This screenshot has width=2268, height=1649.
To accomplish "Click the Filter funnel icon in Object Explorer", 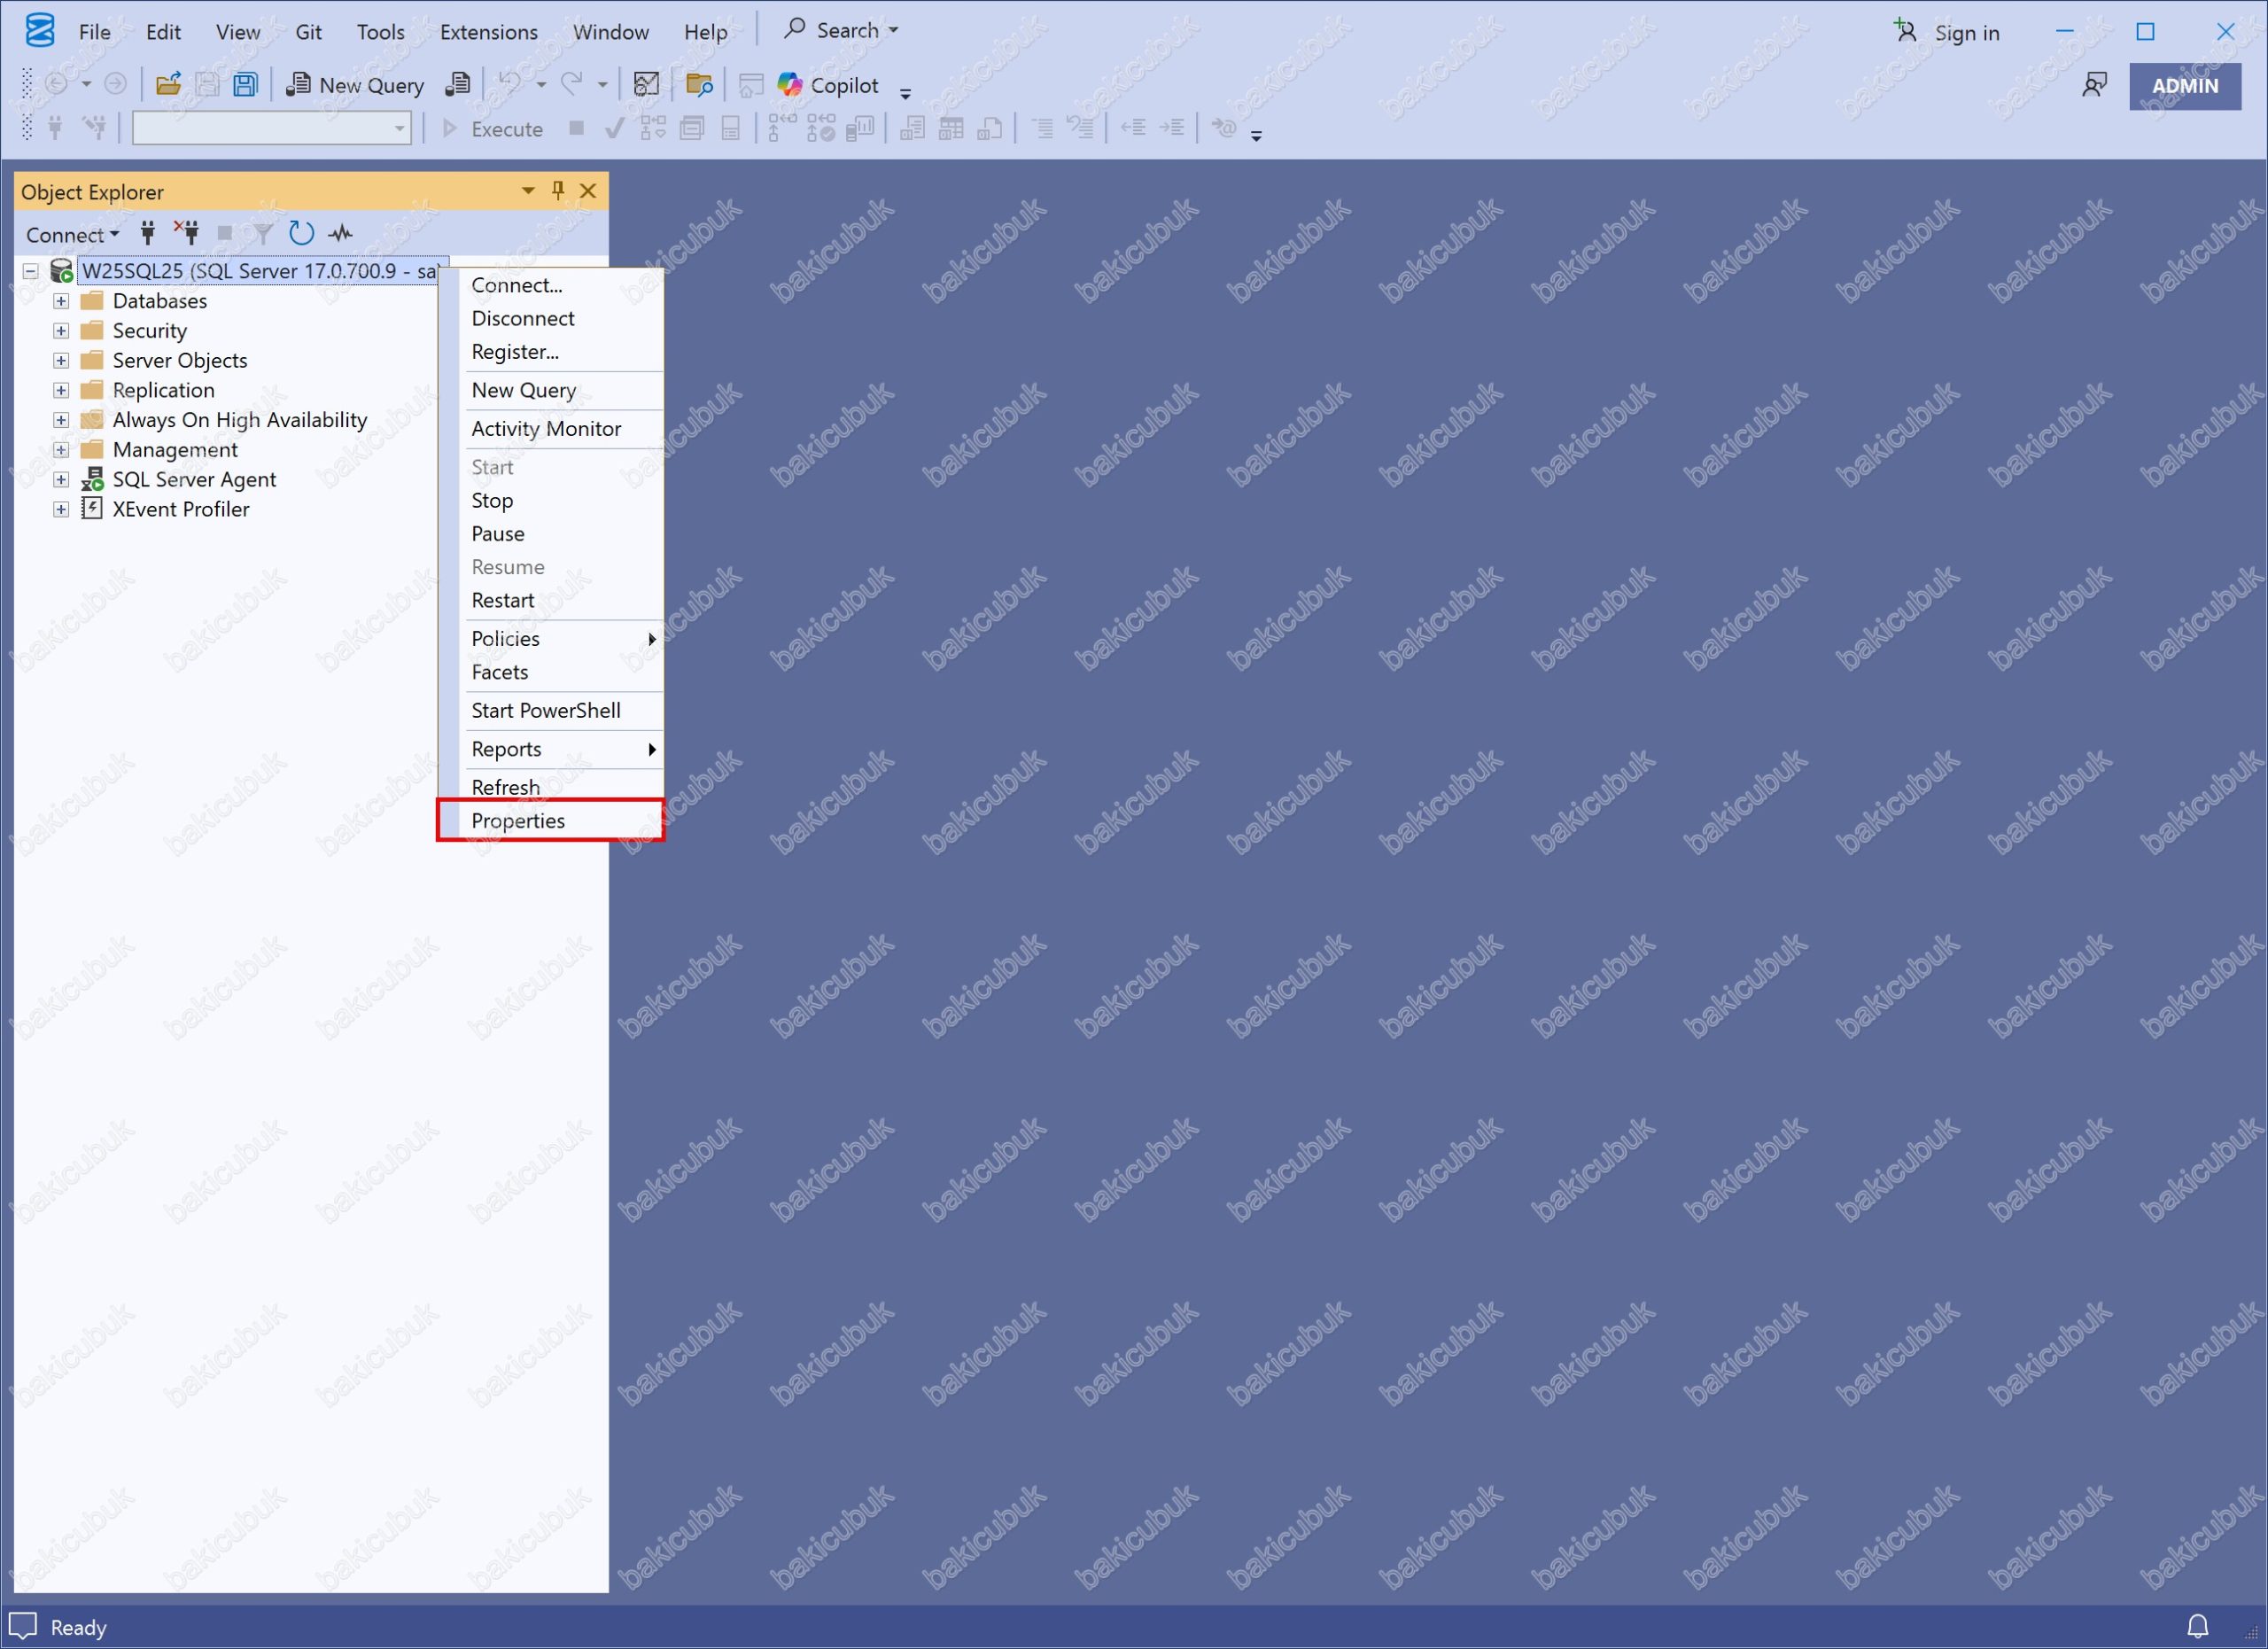I will [x=263, y=234].
